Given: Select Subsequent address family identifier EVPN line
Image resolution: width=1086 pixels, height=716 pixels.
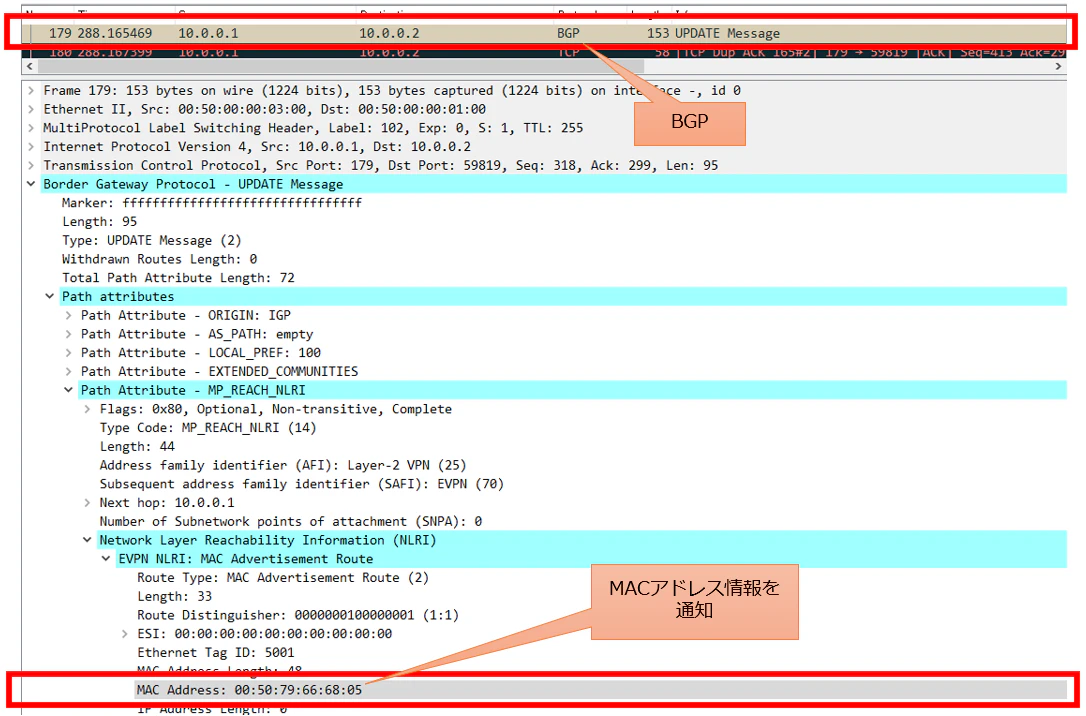Looking at the screenshot, I should coord(301,484).
